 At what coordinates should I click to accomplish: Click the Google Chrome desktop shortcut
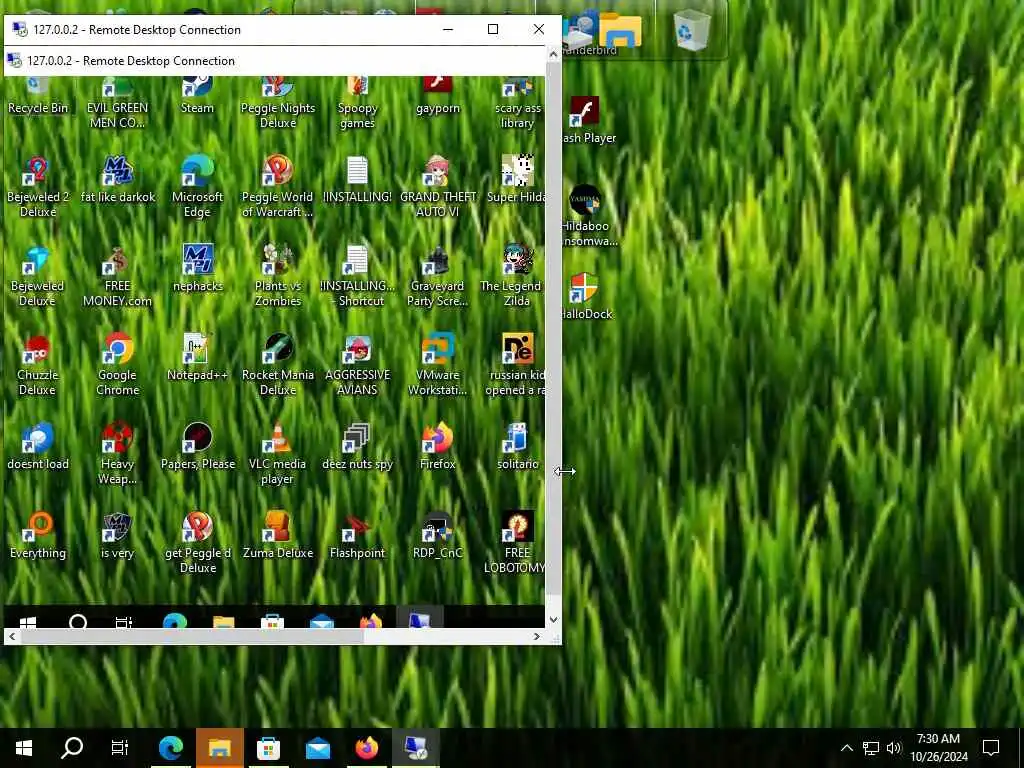tap(118, 366)
